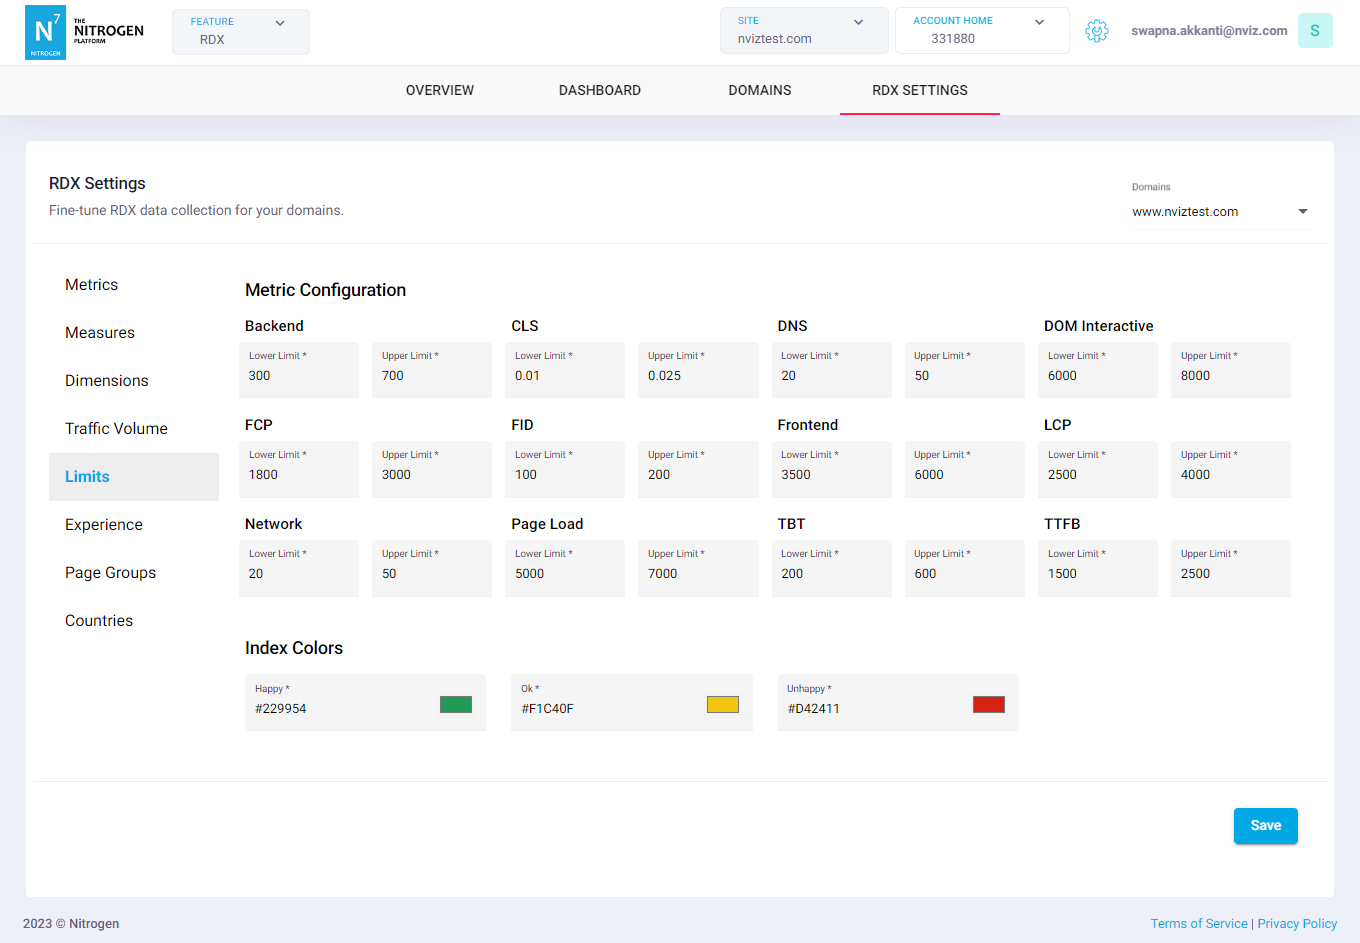
Task: Open Traffic Volume settings section
Action: pos(116,429)
